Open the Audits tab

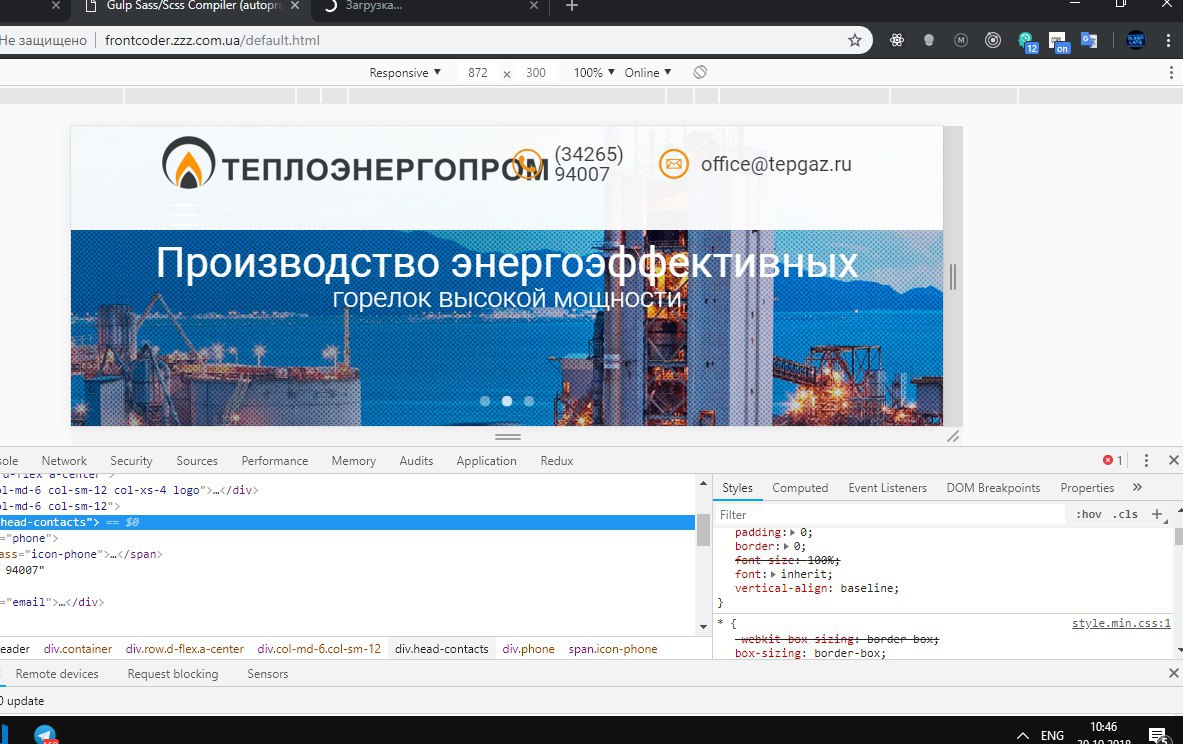click(416, 460)
